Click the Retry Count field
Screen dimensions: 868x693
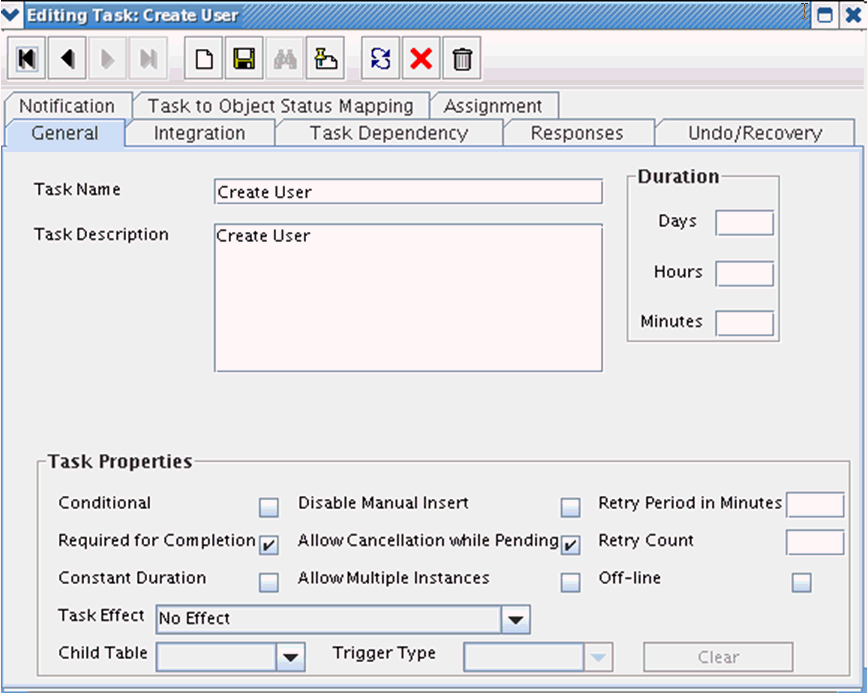(815, 542)
